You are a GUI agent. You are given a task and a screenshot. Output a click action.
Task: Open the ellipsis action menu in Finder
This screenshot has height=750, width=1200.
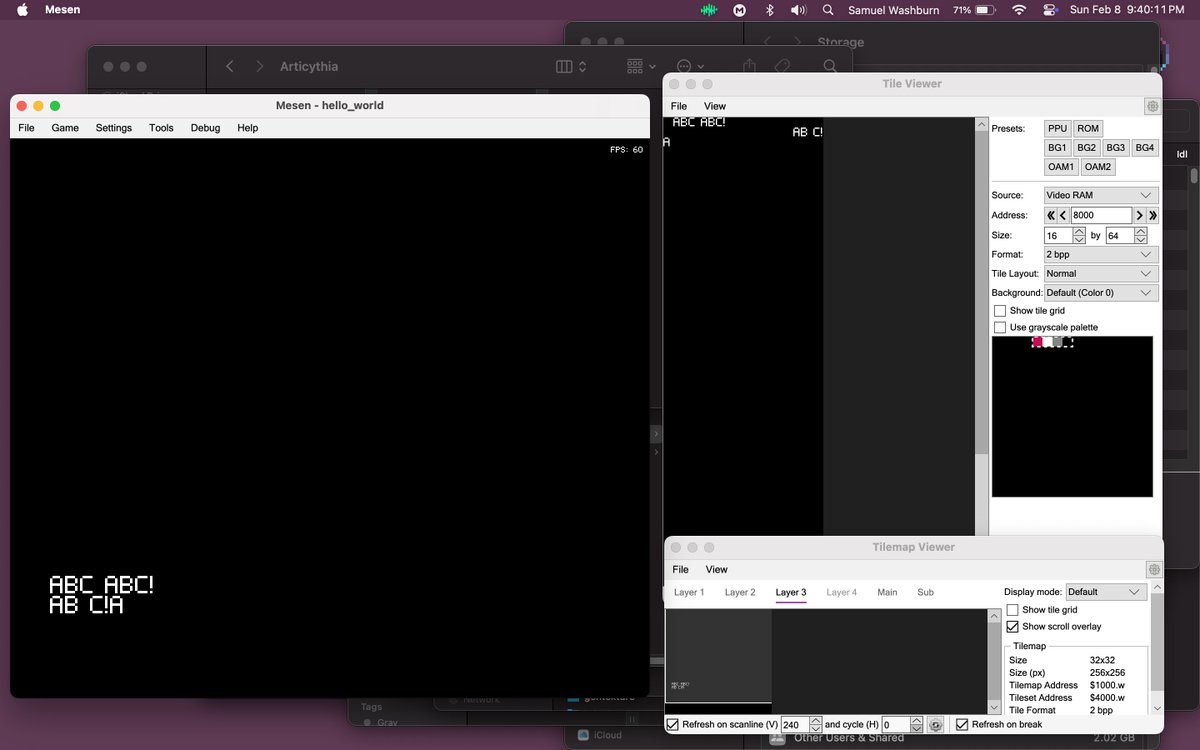pyautogui.click(x=690, y=66)
